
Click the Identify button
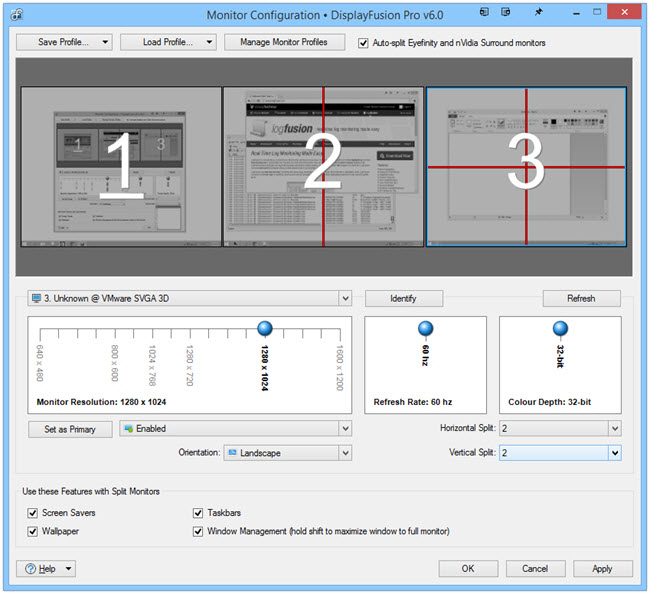tap(404, 298)
